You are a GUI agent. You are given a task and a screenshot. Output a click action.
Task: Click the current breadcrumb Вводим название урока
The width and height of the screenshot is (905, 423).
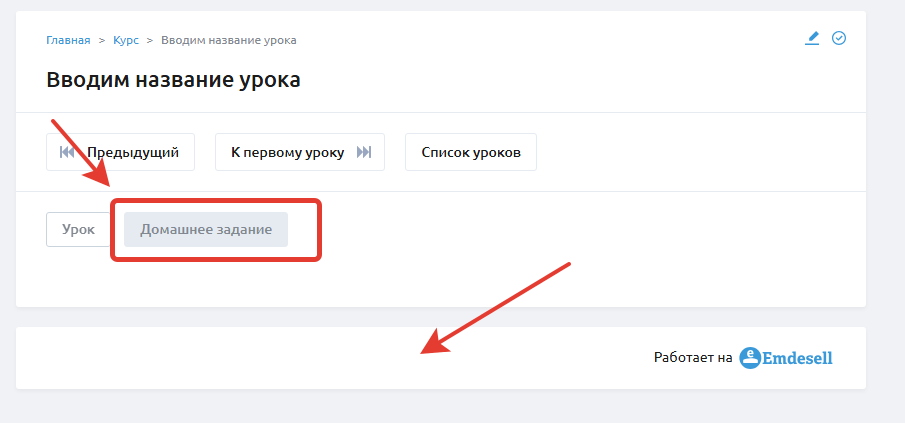click(x=229, y=40)
